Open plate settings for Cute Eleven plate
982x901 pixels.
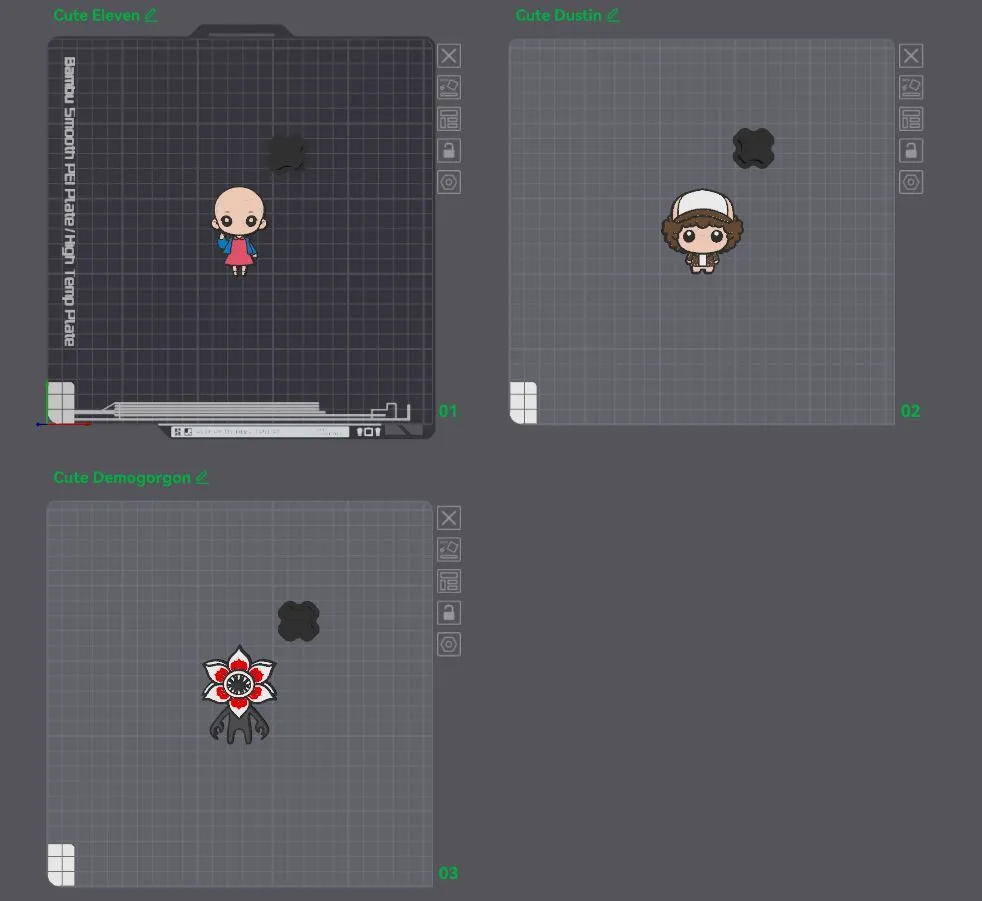448,182
